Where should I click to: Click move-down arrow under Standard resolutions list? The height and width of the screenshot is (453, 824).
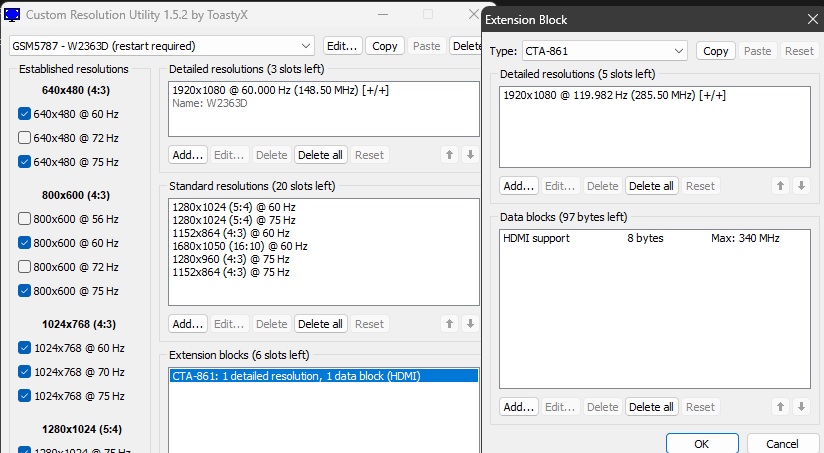[x=470, y=324]
